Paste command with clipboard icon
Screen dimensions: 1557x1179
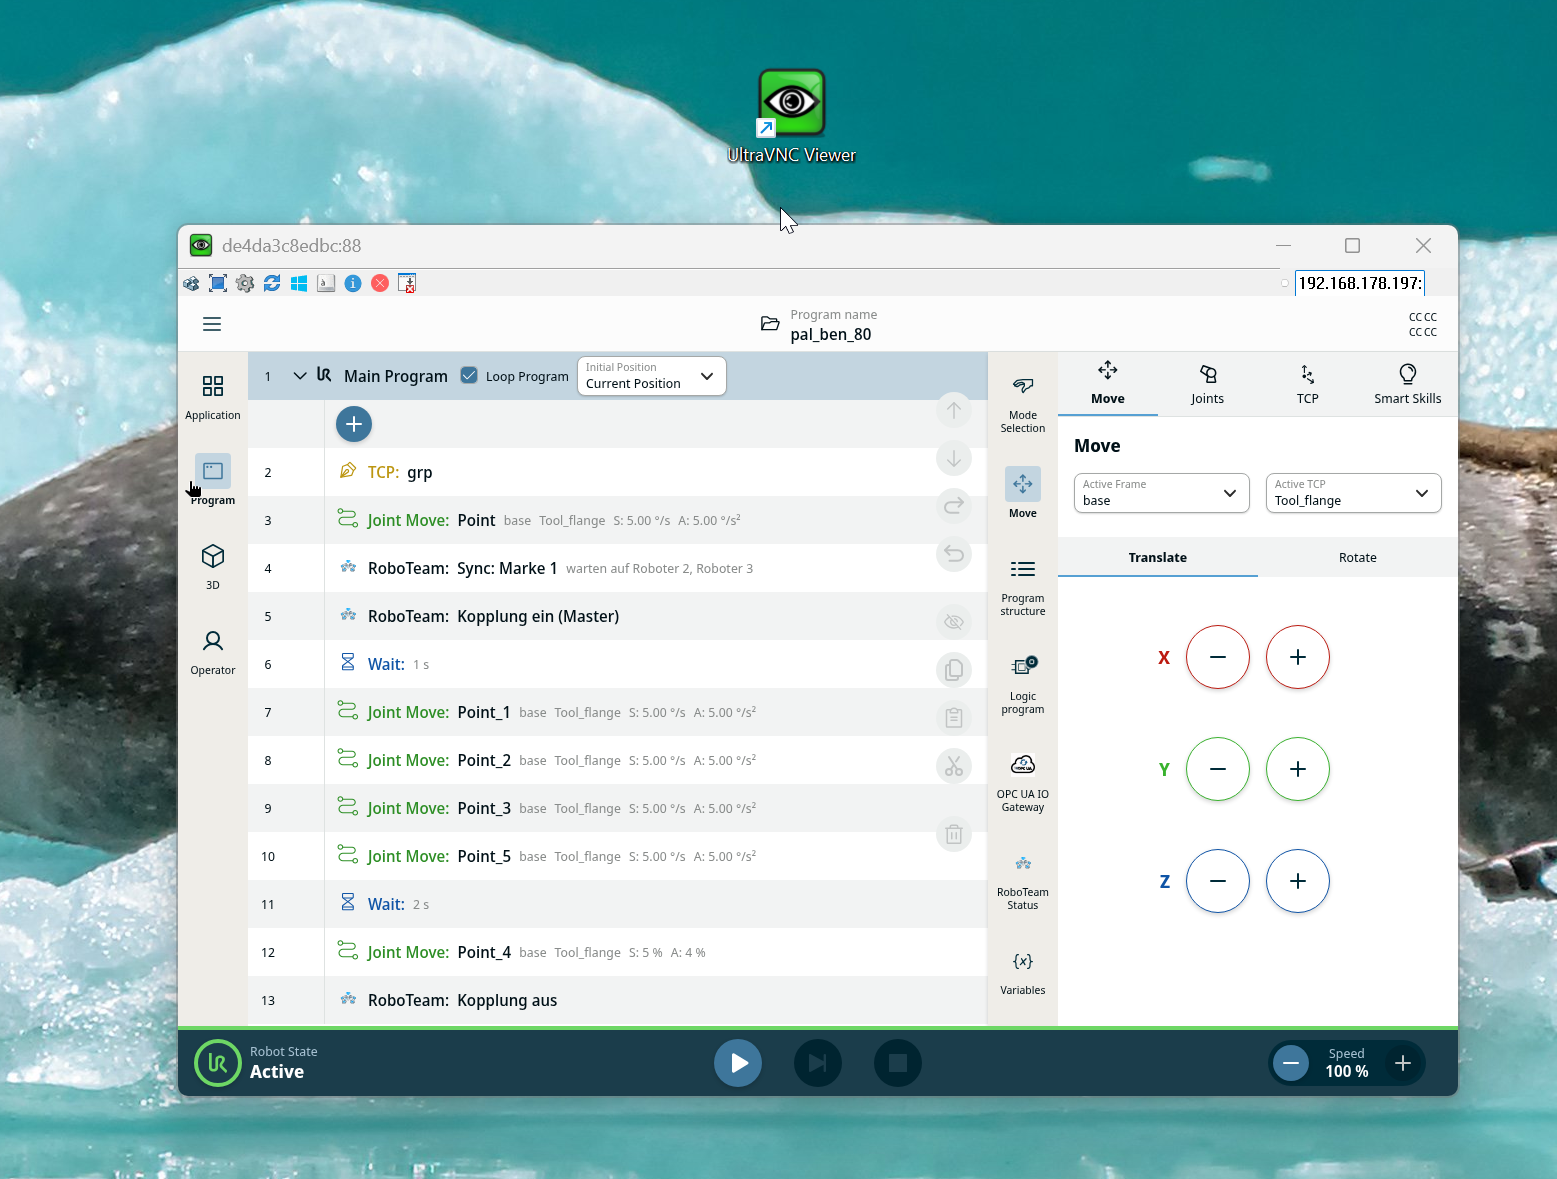pos(954,717)
